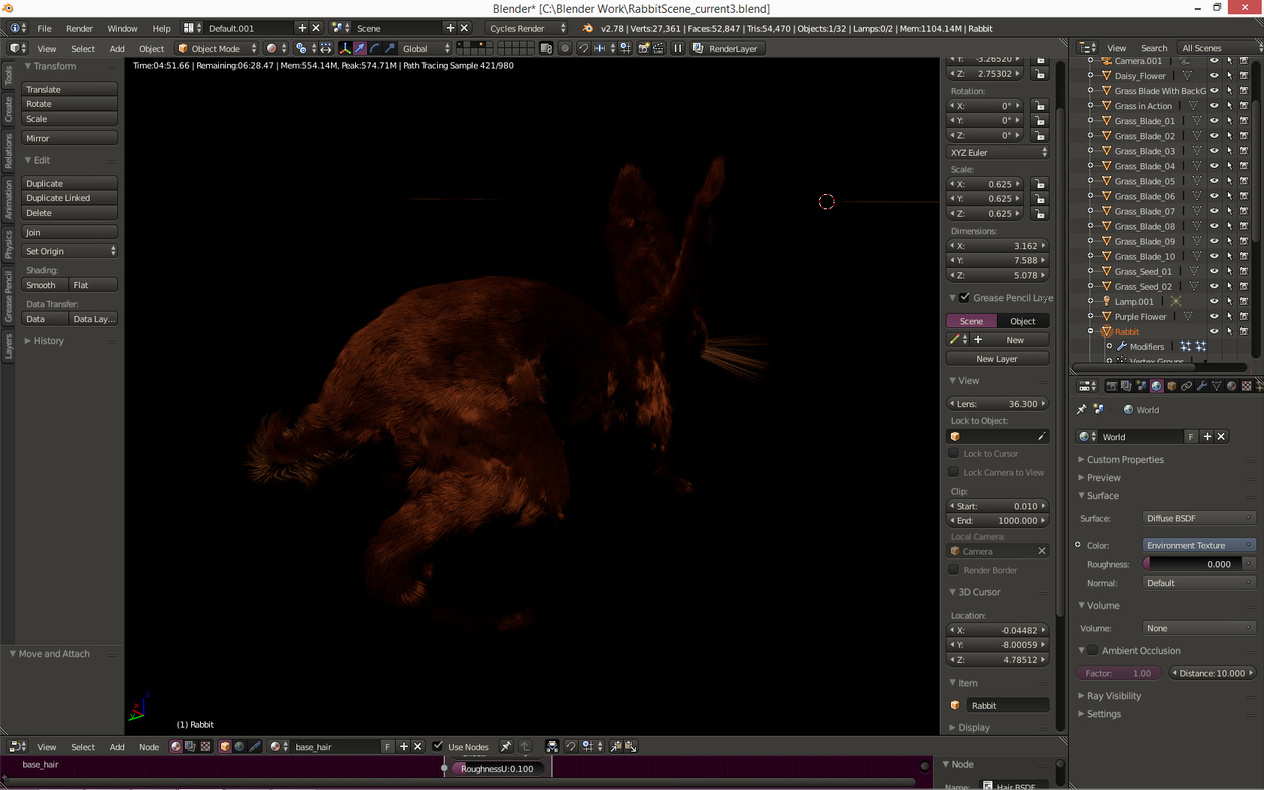Click the Texture properties checkerboard tab
This screenshot has width=1264, height=790.
pyautogui.click(x=1246, y=386)
